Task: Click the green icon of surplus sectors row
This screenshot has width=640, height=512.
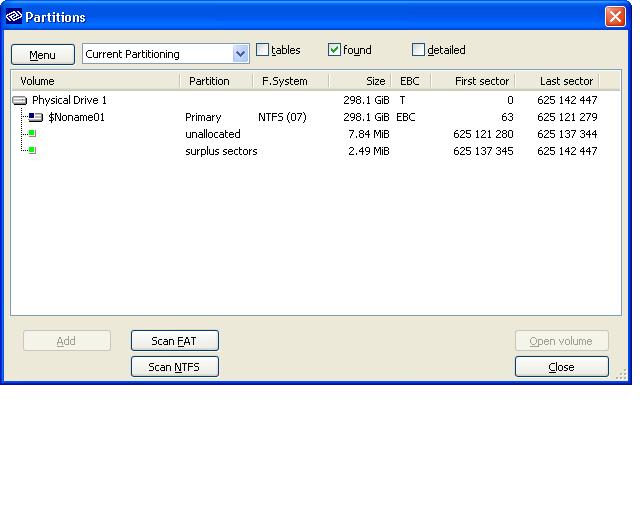Action: point(32,150)
